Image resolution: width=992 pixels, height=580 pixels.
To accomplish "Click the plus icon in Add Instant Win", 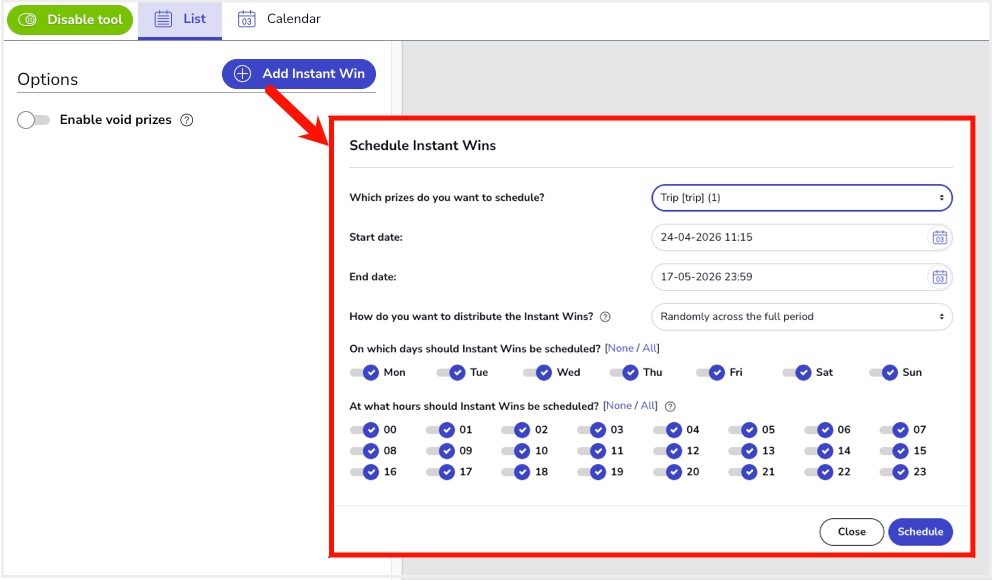I will (x=242, y=74).
